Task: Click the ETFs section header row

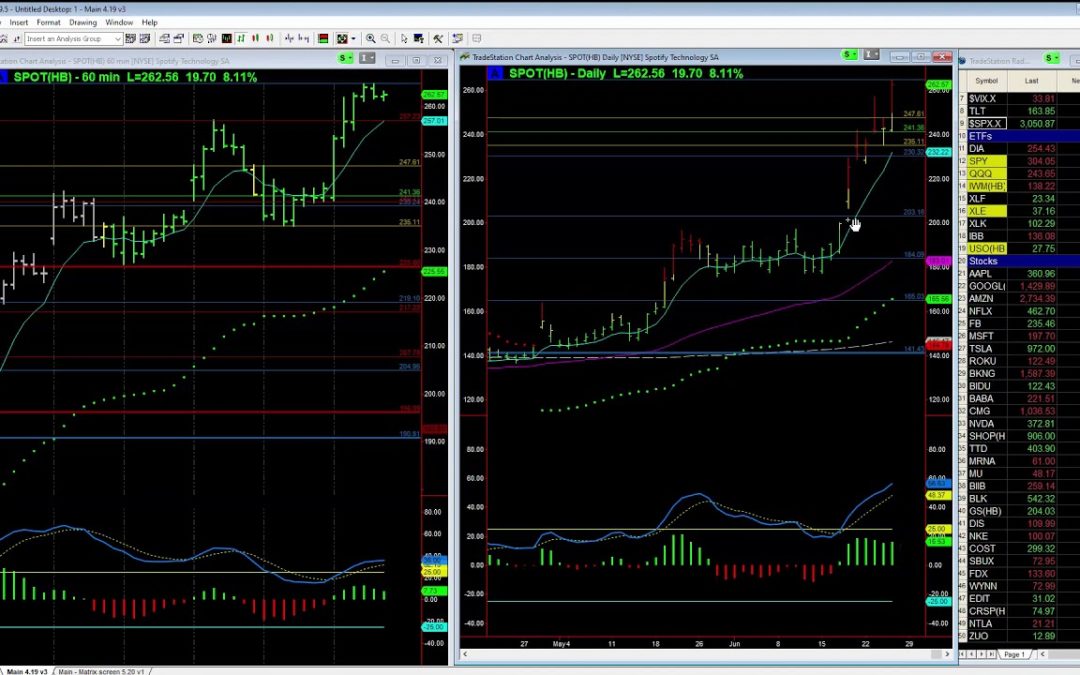Action: click(x=1024, y=136)
